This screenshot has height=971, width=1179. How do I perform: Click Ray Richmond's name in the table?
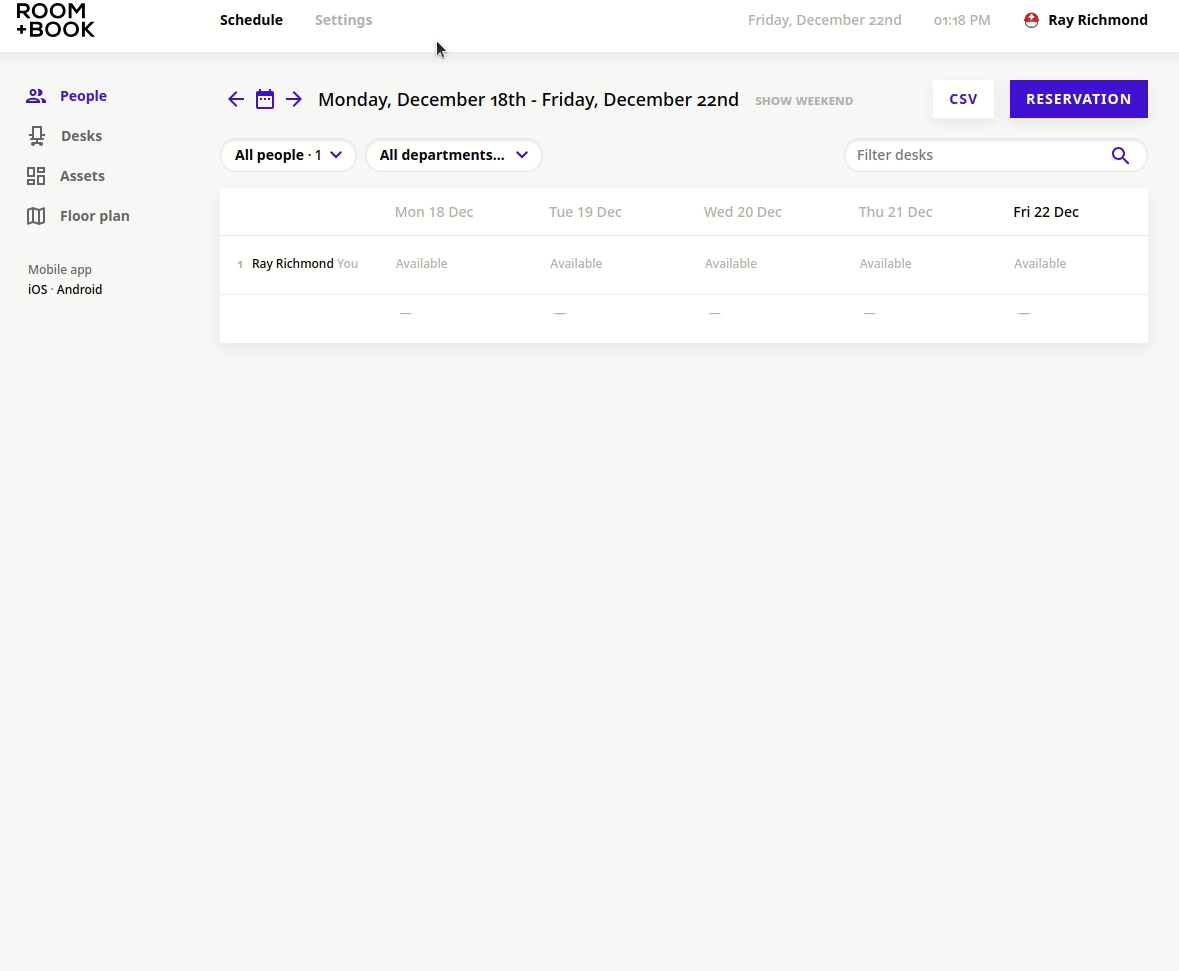coord(292,264)
